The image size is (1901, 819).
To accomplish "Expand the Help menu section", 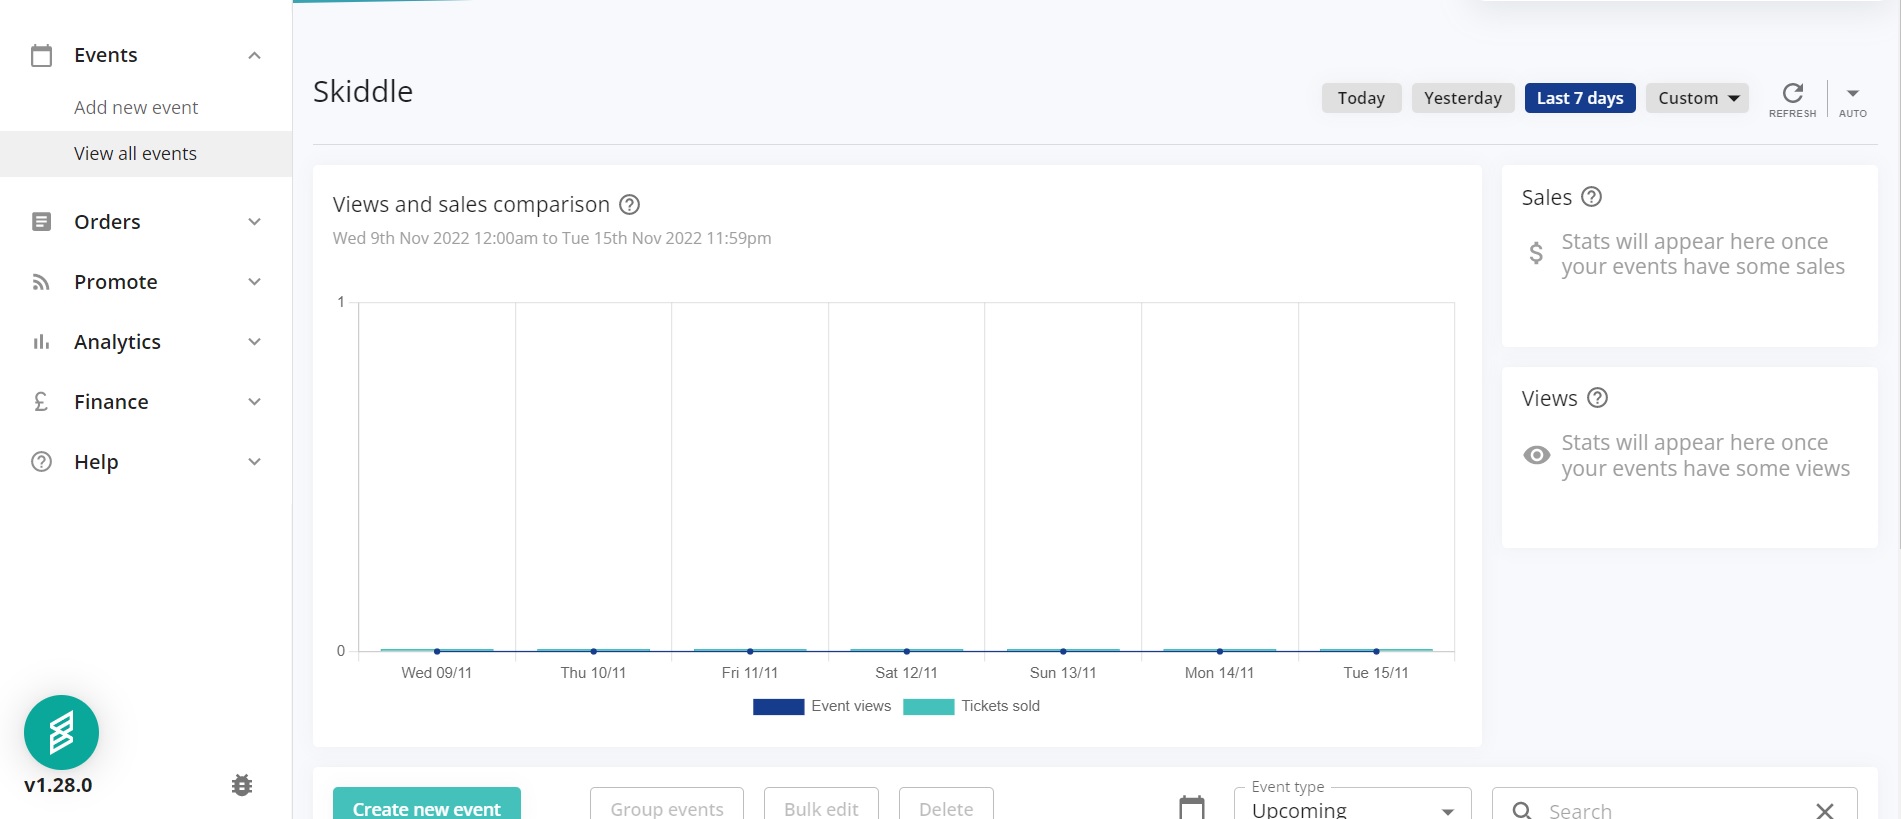I will [255, 462].
